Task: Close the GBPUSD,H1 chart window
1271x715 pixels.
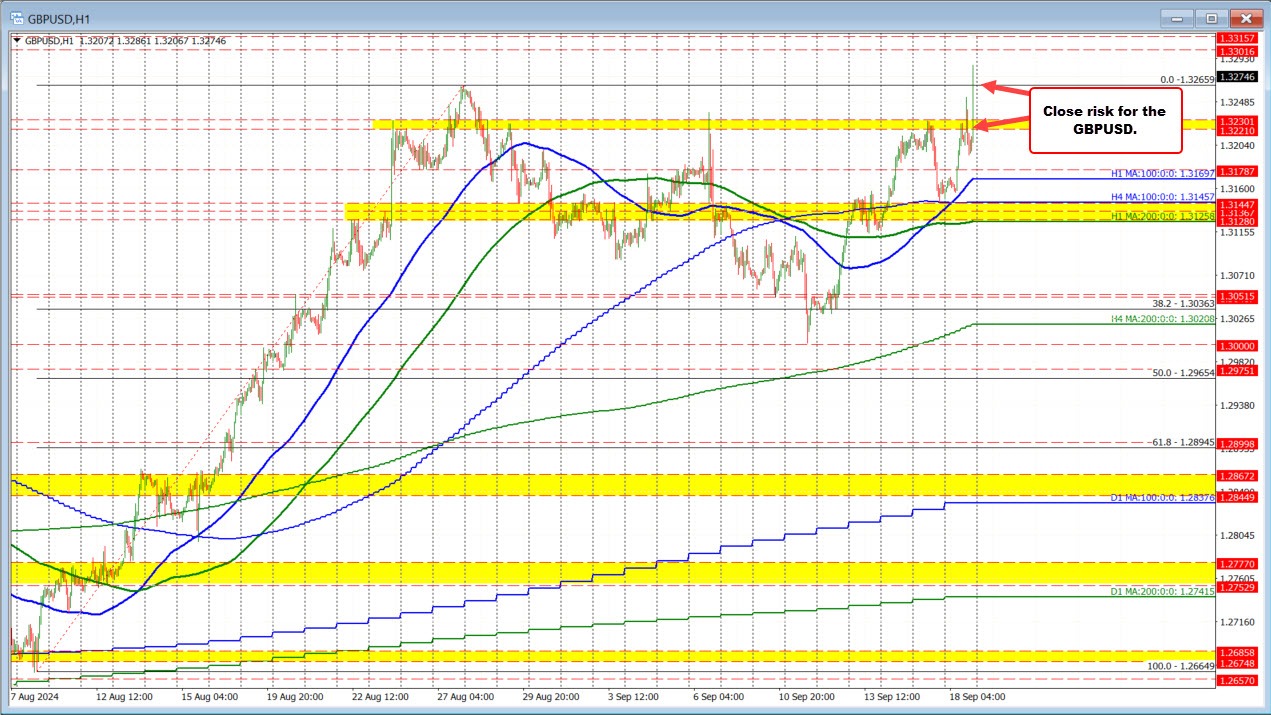Action: tap(1244, 17)
